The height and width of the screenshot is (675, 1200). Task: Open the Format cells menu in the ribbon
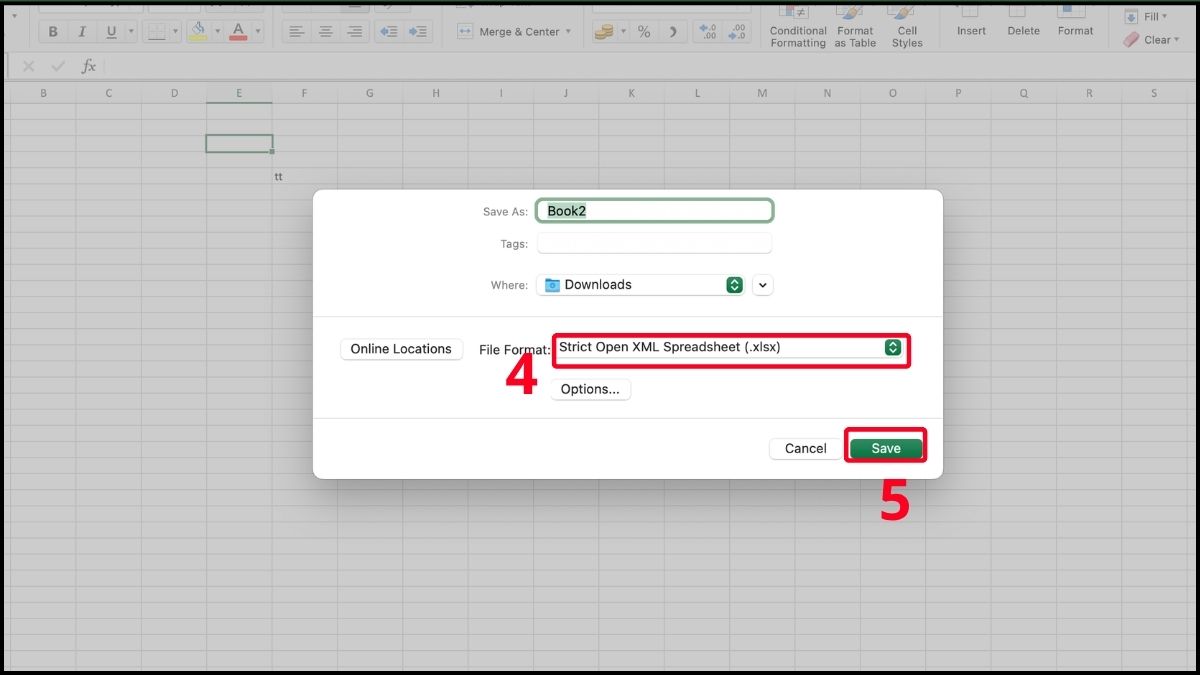[1075, 22]
